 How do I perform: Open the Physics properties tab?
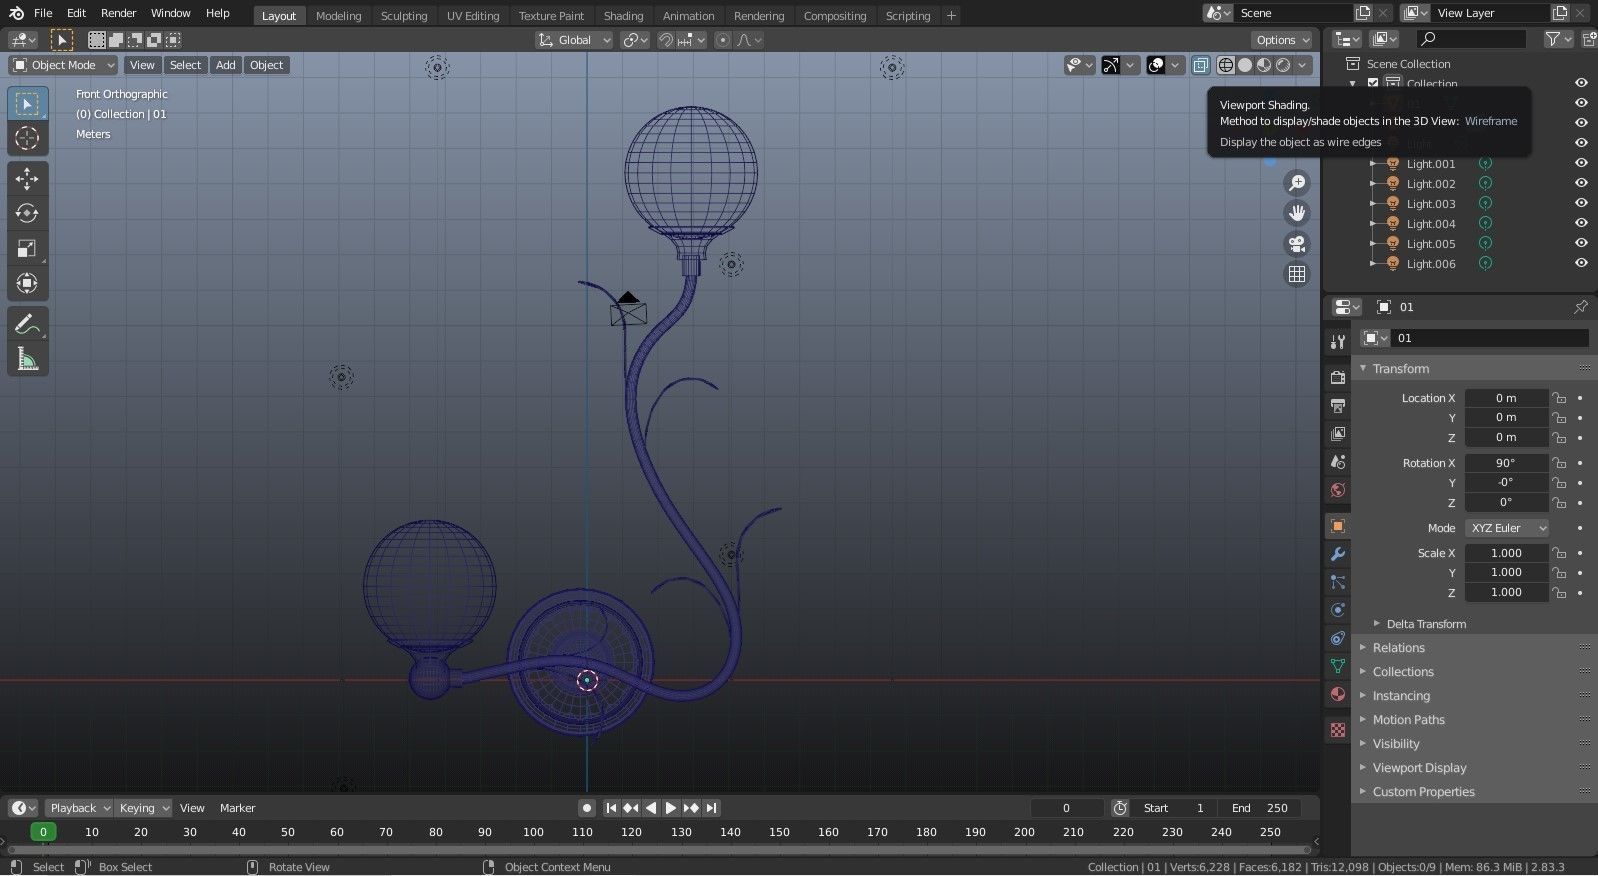[1338, 610]
